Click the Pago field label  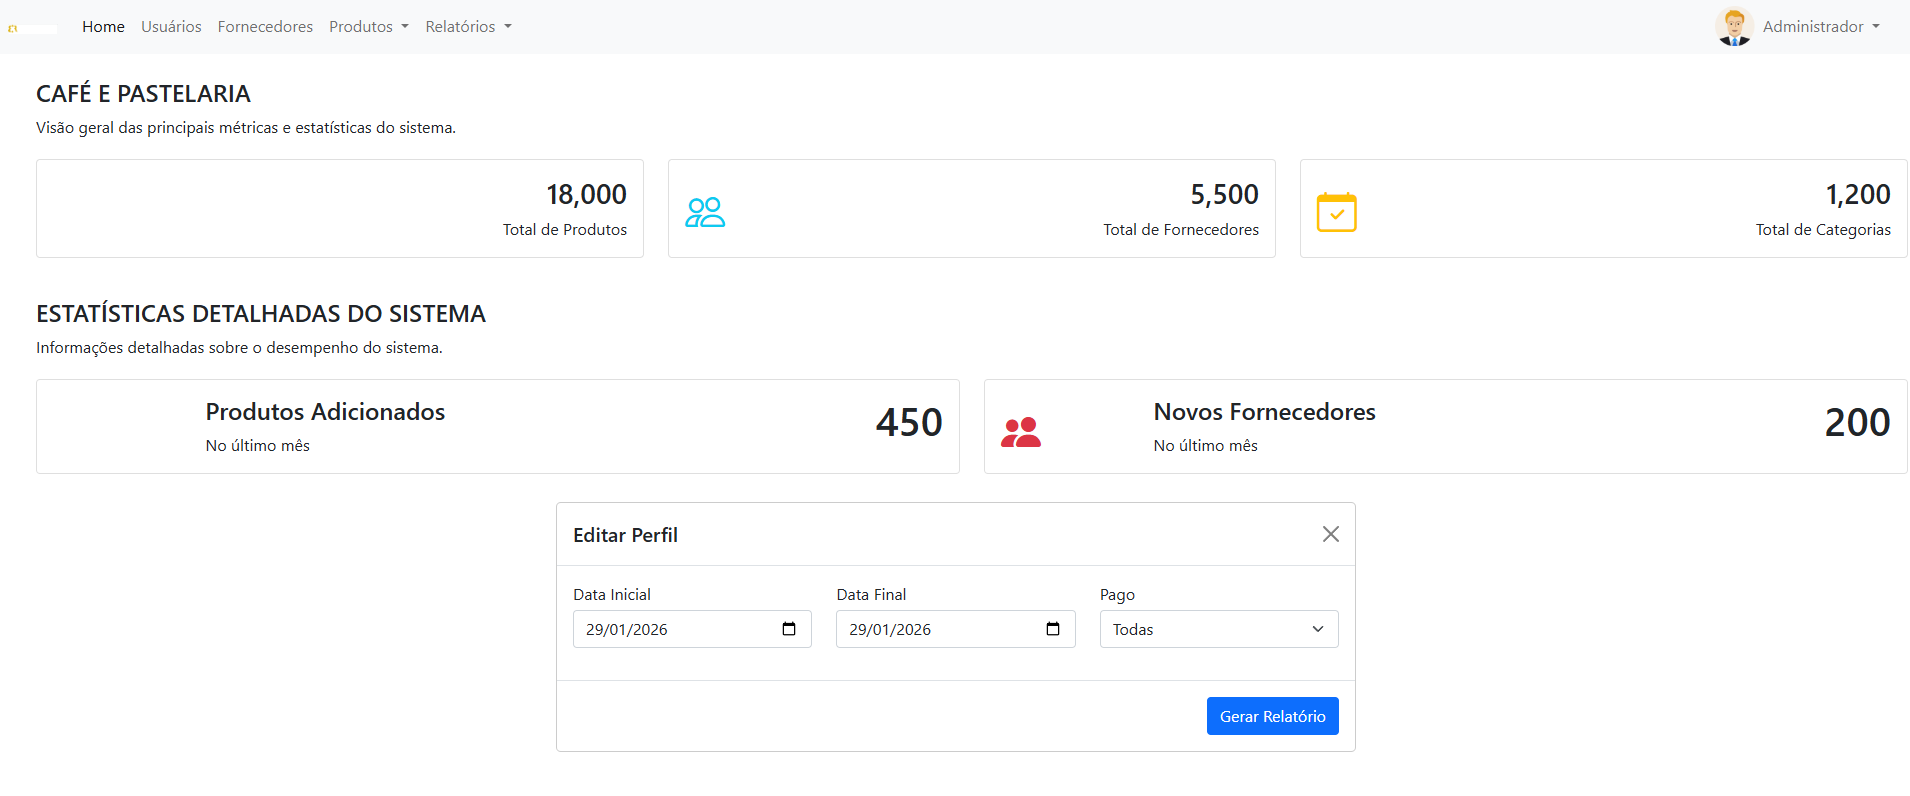click(x=1117, y=595)
